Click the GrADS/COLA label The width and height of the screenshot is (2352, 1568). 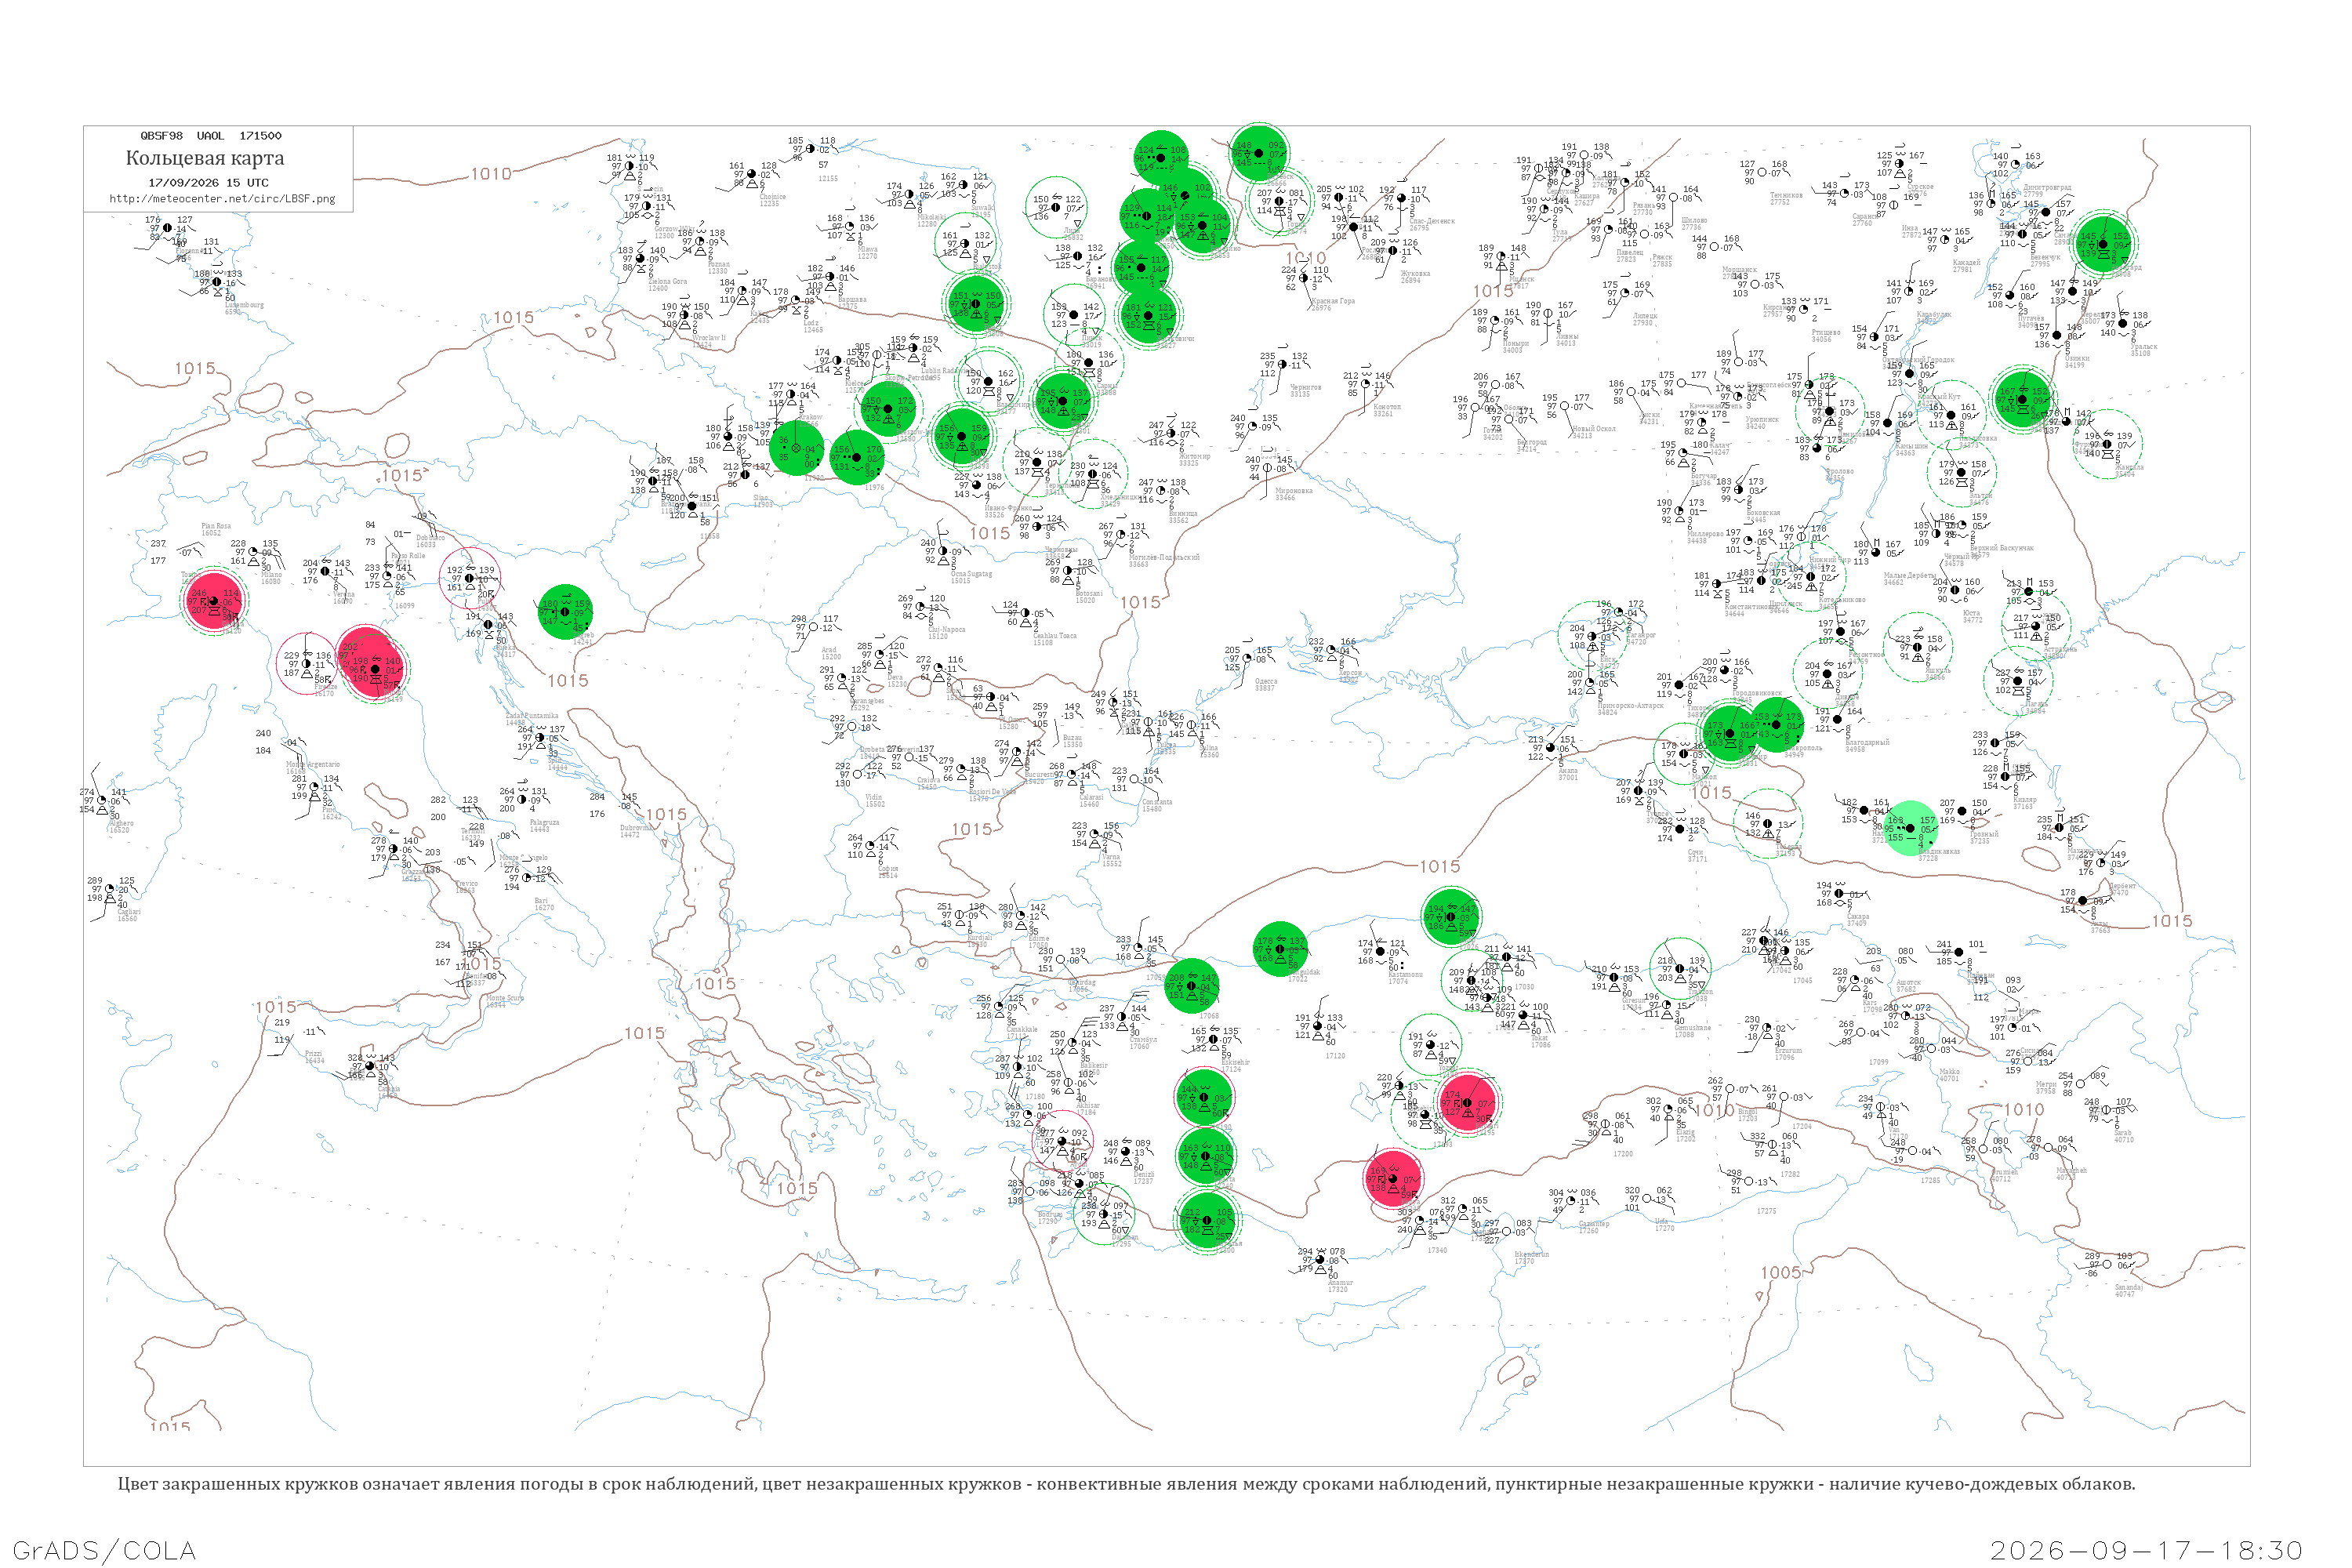pyautogui.click(x=104, y=1551)
